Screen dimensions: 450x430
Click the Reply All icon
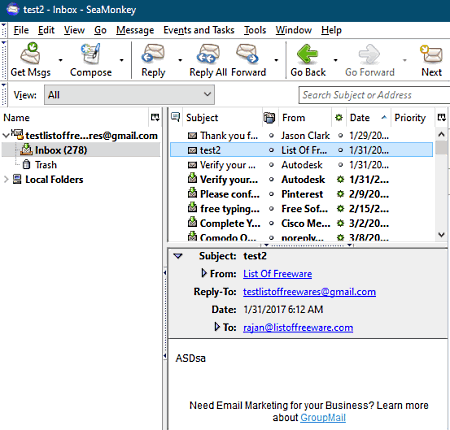tap(208, 54)
